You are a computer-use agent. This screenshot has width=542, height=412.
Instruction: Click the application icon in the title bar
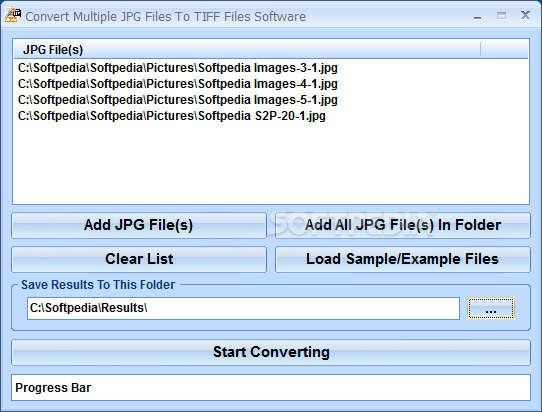pos(13,15)
